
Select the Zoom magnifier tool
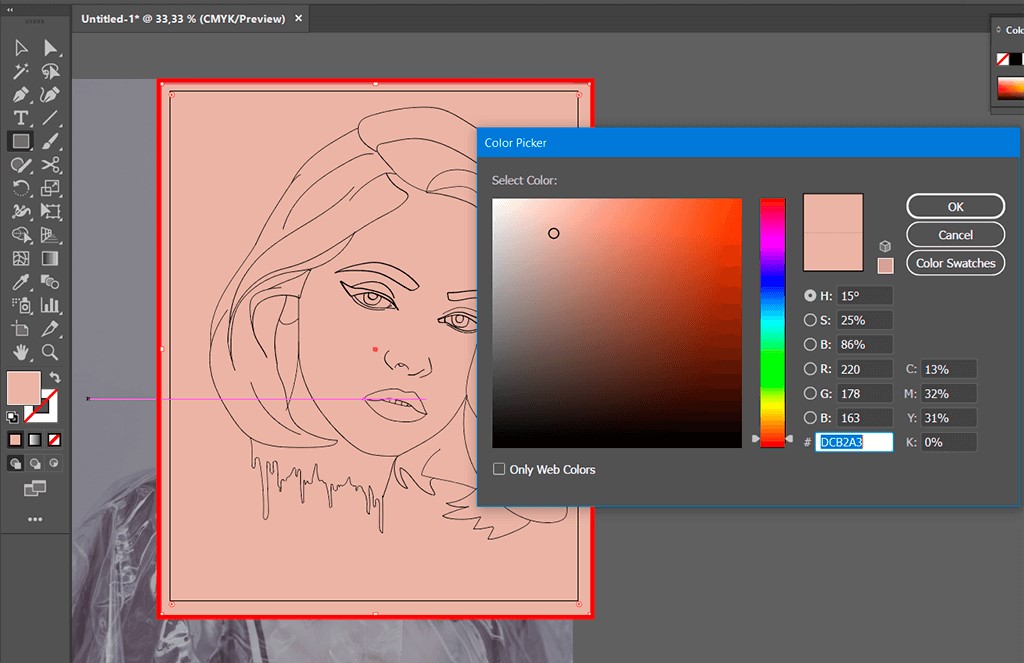pyautogui.click(x=51, y=352)
